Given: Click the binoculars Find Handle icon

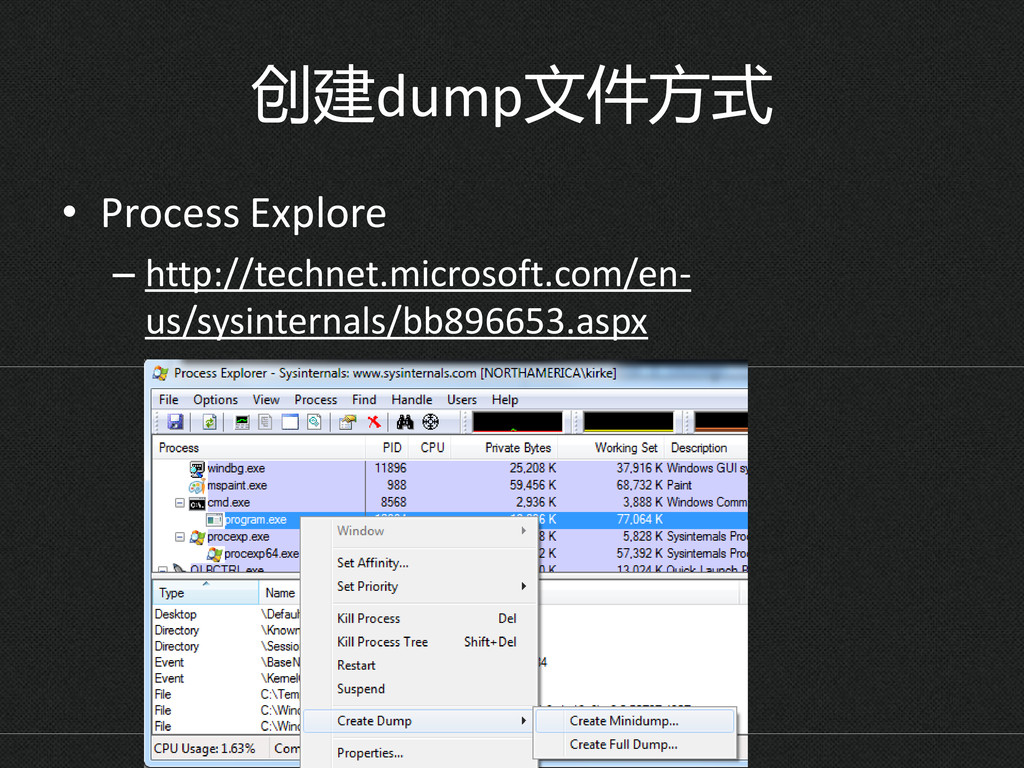Looking at the screenshot, I should point(405,422).
